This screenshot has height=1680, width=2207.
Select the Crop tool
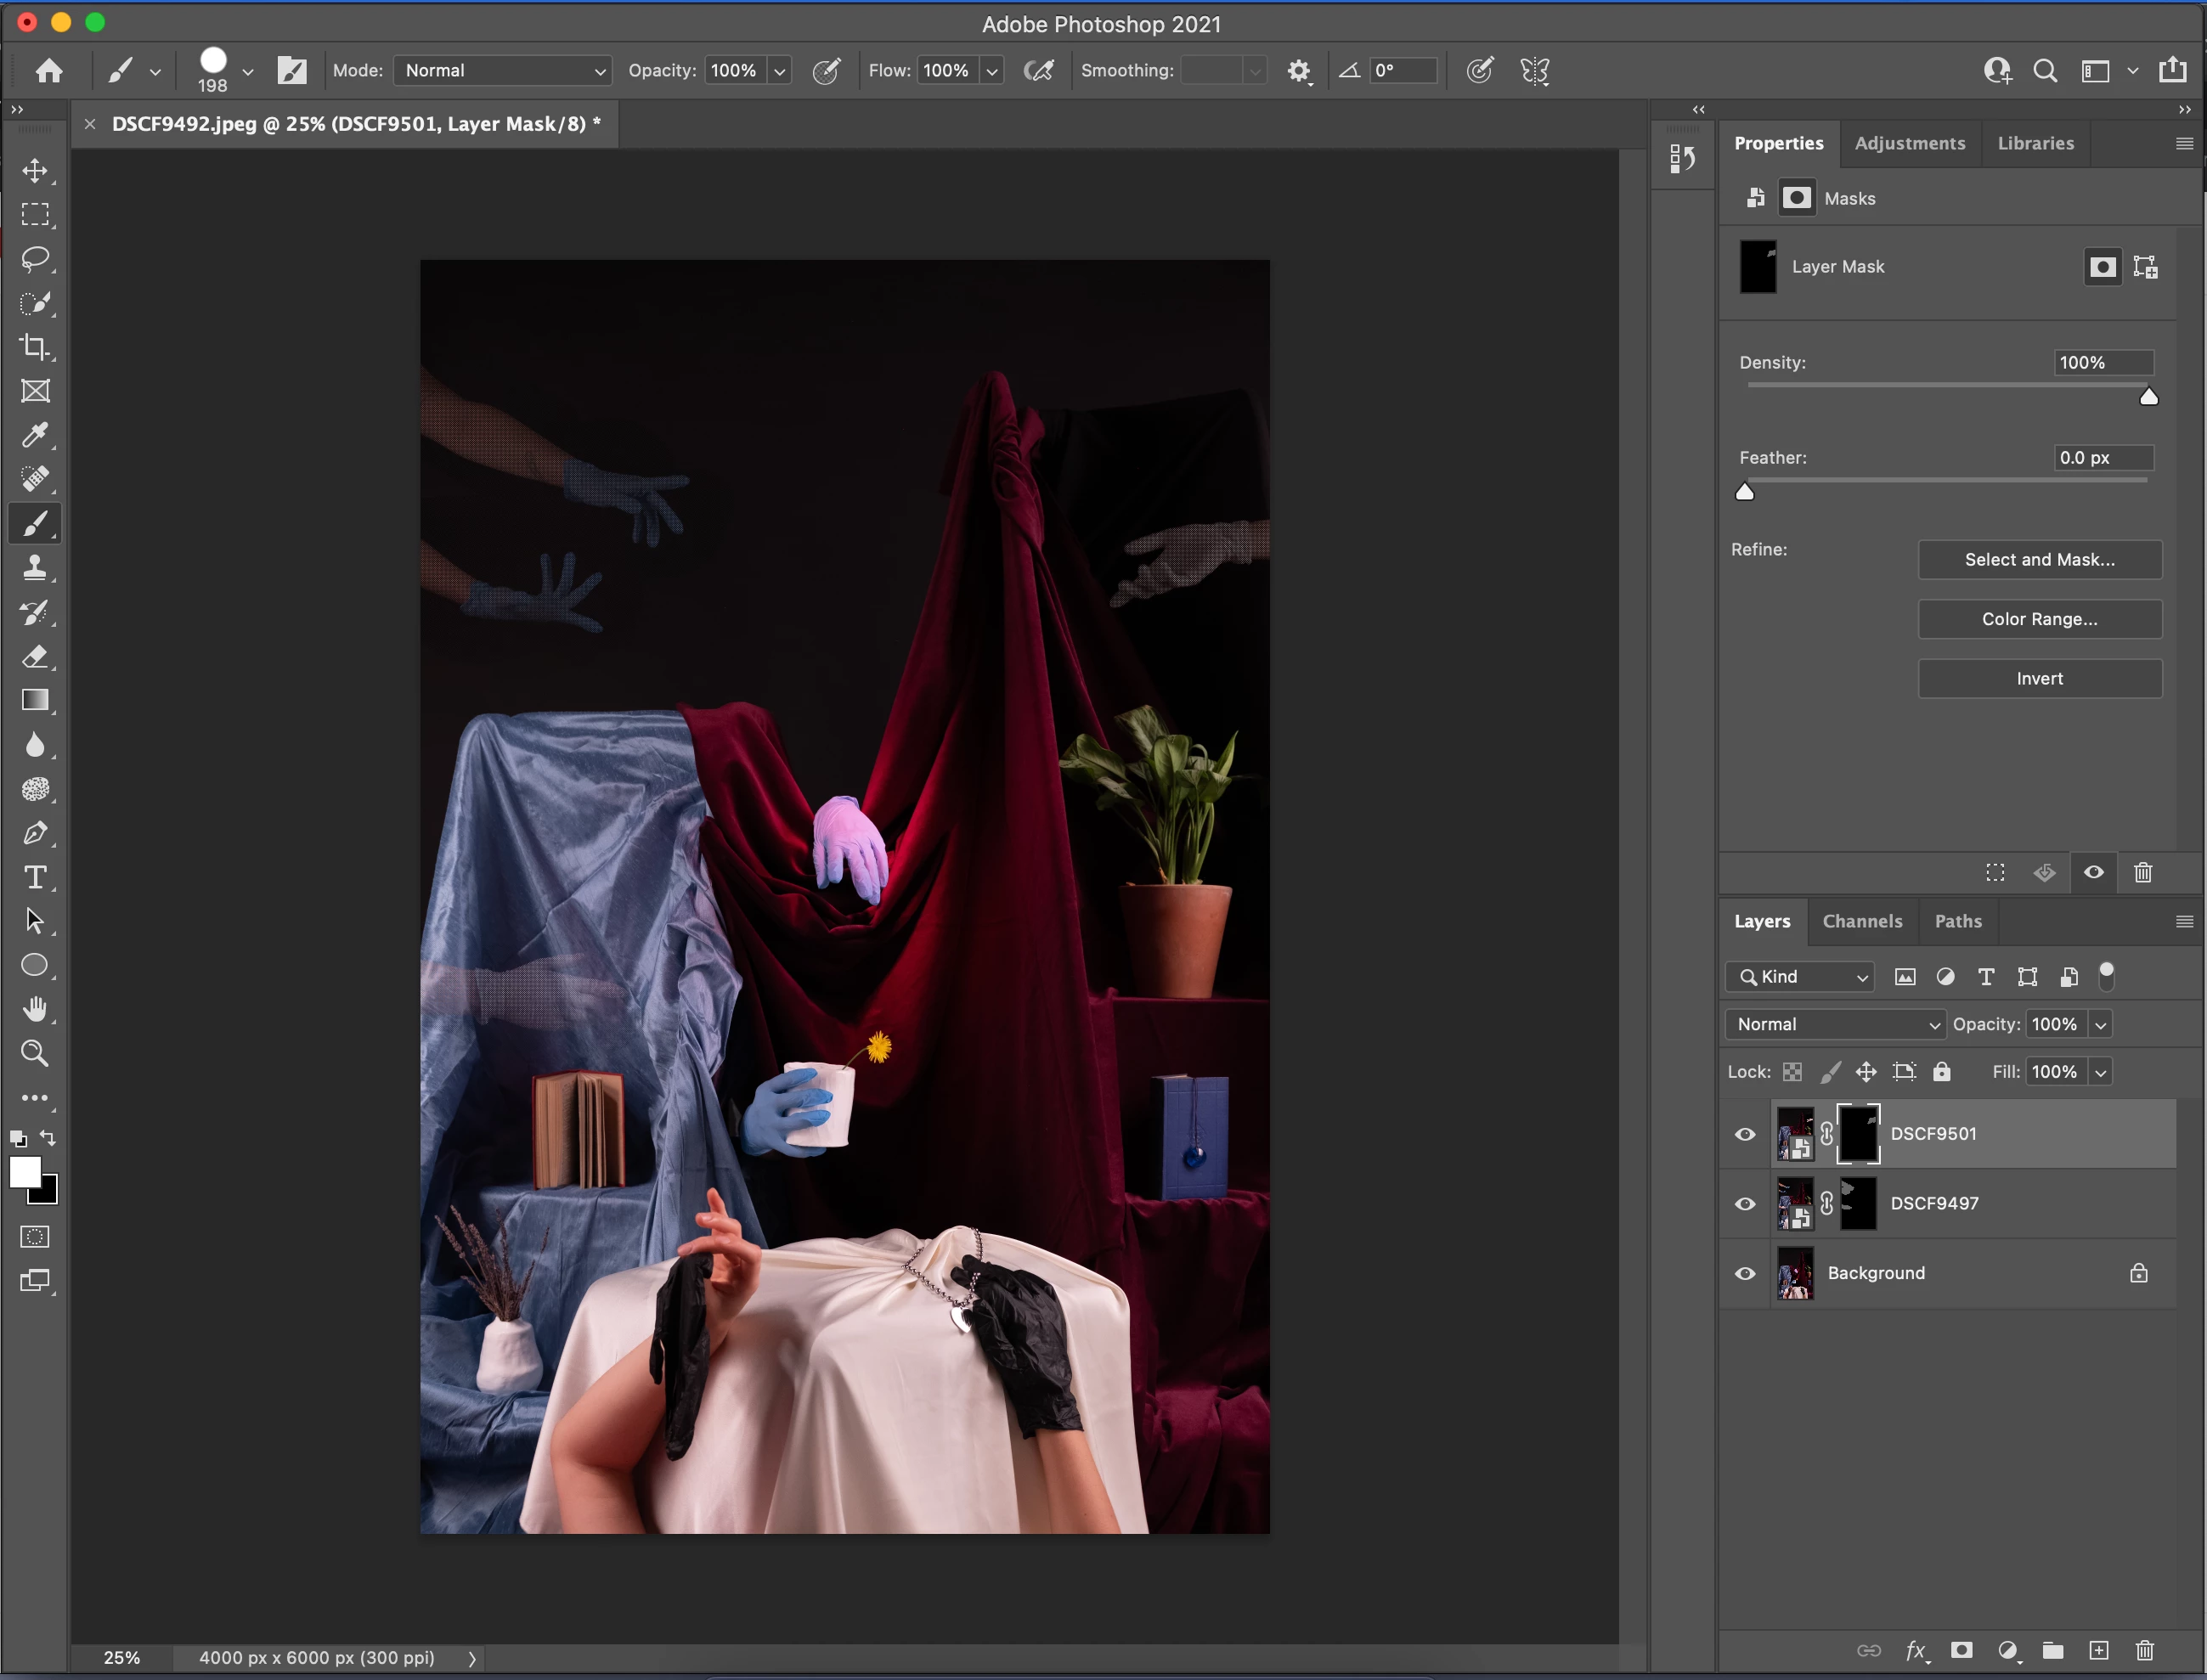coord(35,347)
